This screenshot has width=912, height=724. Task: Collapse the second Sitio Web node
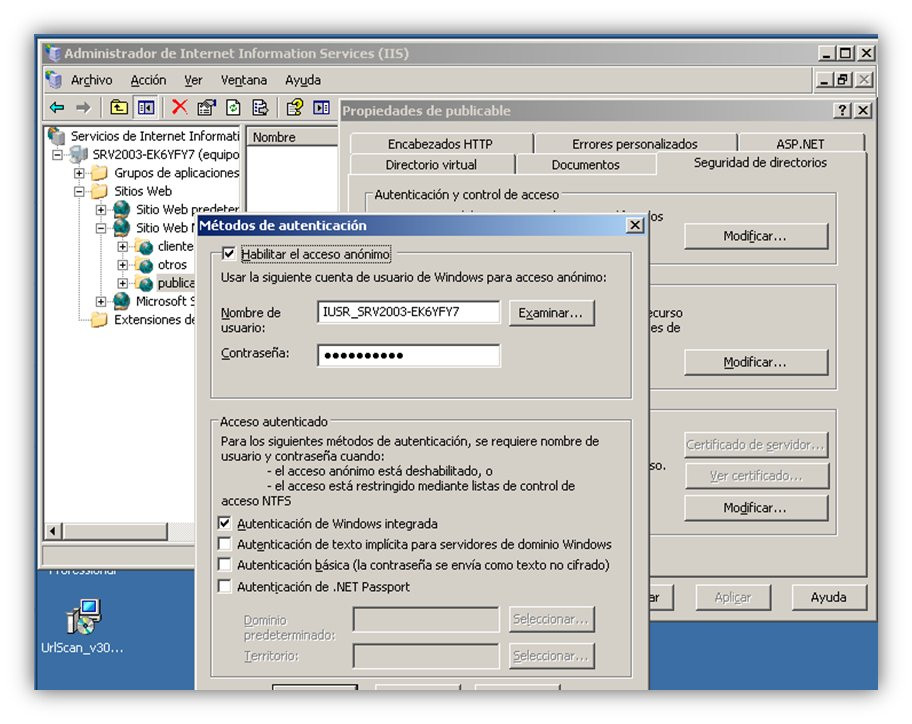101,228
